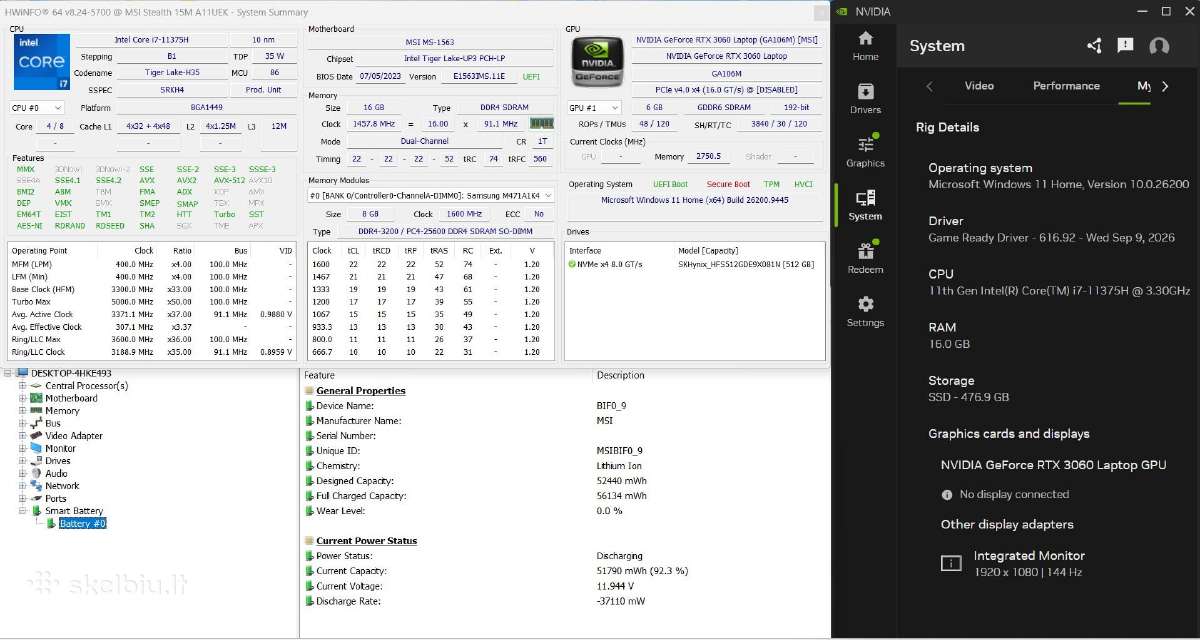Click the Designed Capacity 52440 mWh value

[621, 480]
